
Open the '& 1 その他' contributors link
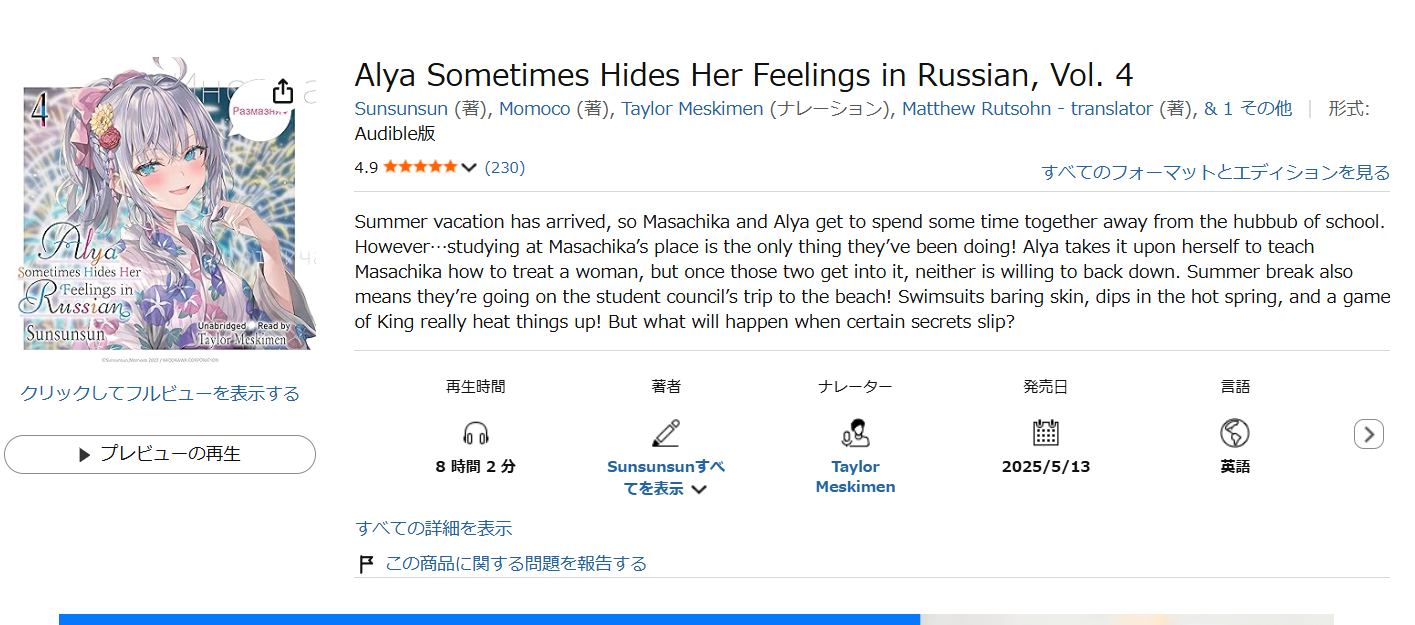pos(1247,109)
